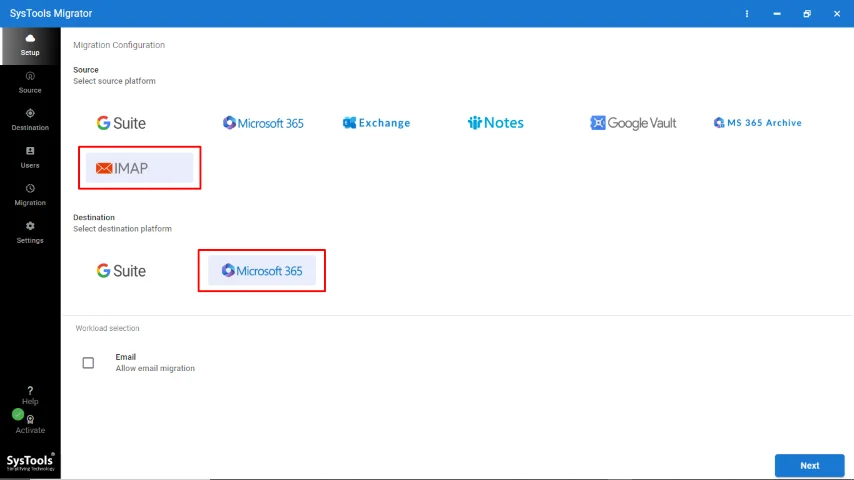Open the Users sidebar step
This screenshot has width=854, height=480.
(30, 157)
